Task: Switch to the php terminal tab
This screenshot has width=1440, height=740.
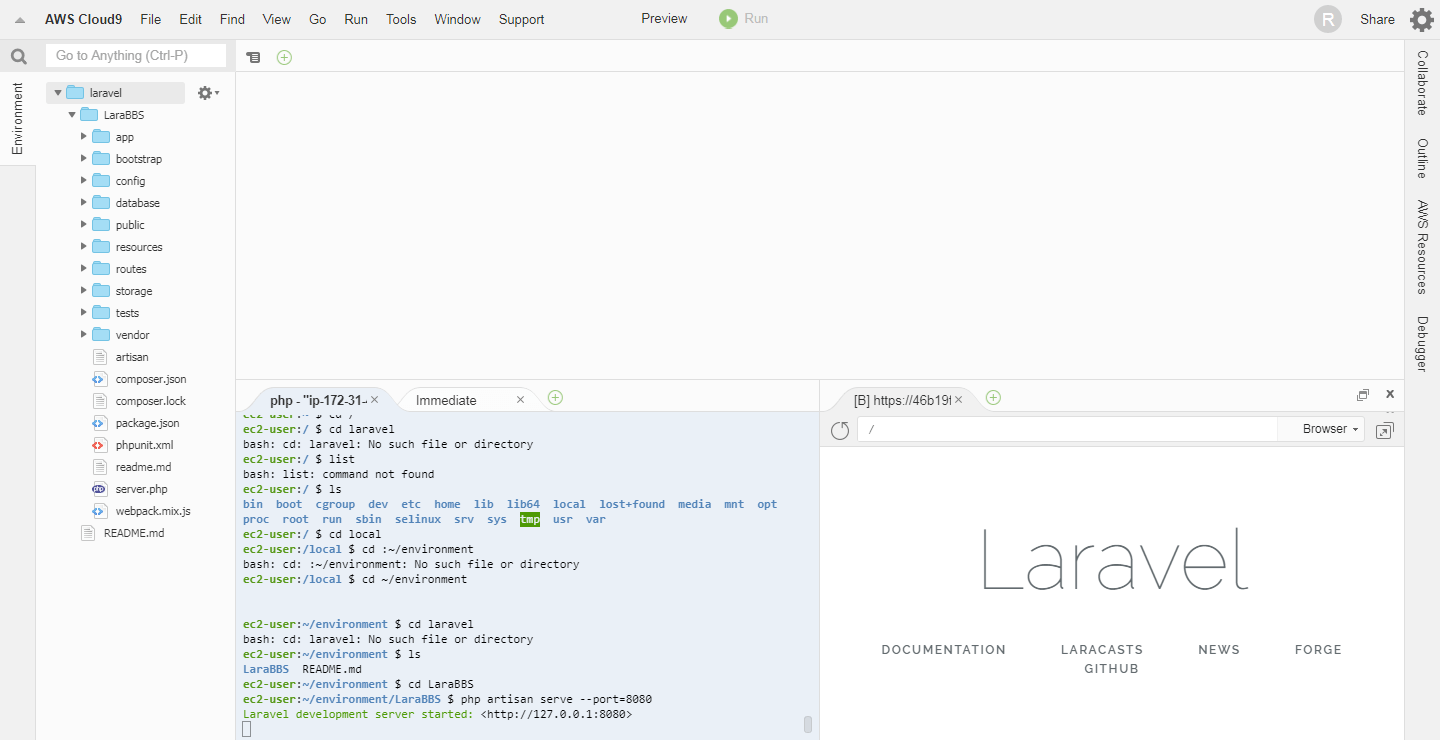Action: point(318,400)
